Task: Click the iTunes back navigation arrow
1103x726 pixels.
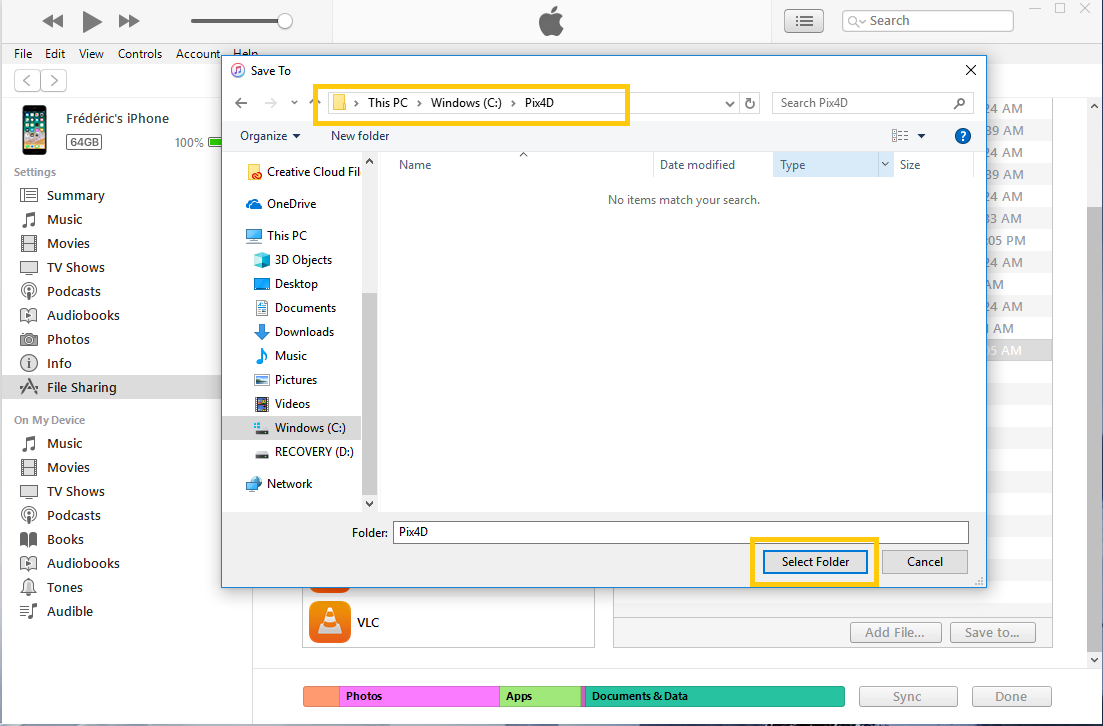Action: pyautogui.click(x=27, y=80)
